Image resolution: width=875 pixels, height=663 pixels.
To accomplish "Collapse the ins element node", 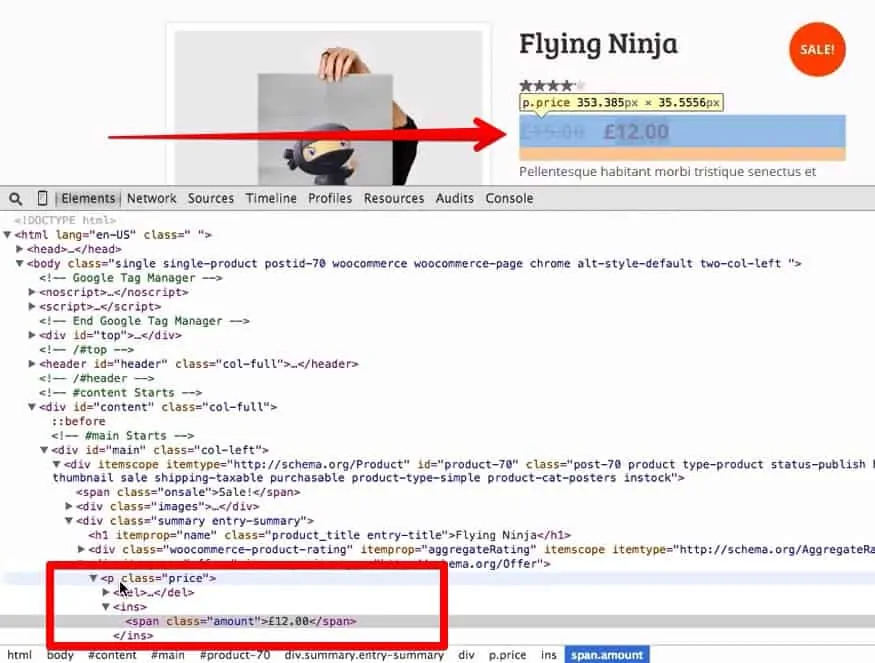I will coord(106,606).
